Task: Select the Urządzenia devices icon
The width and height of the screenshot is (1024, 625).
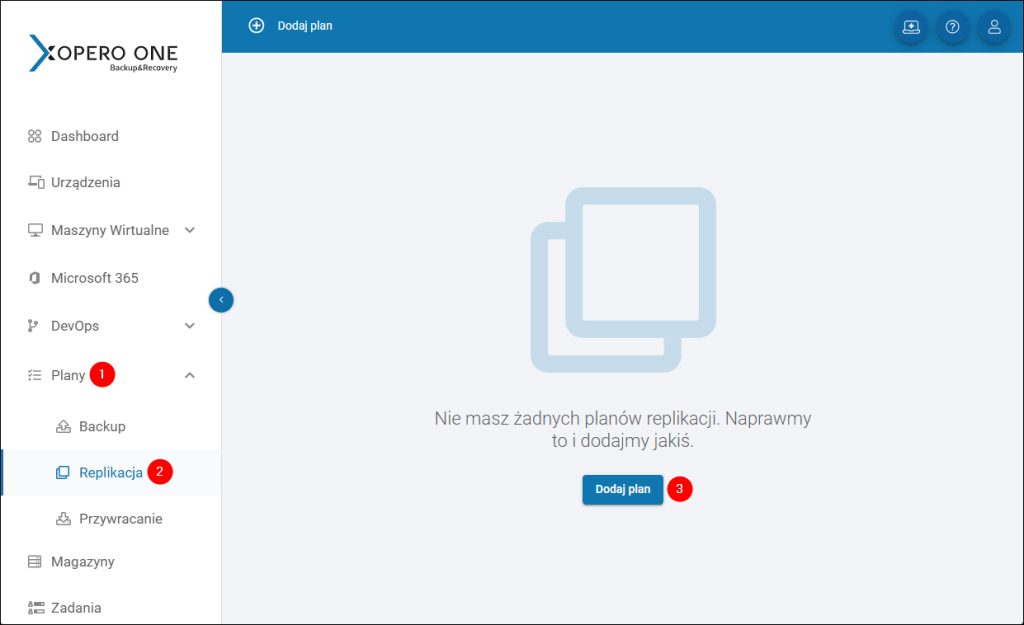Action: [x=35, y=182]
